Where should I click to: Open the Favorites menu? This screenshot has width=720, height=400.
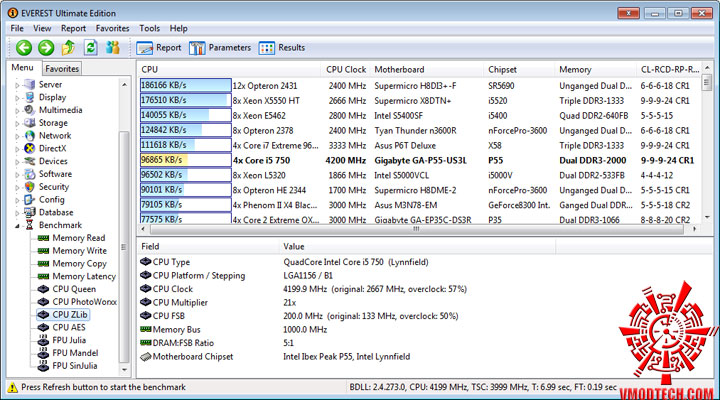click(112, 28)
